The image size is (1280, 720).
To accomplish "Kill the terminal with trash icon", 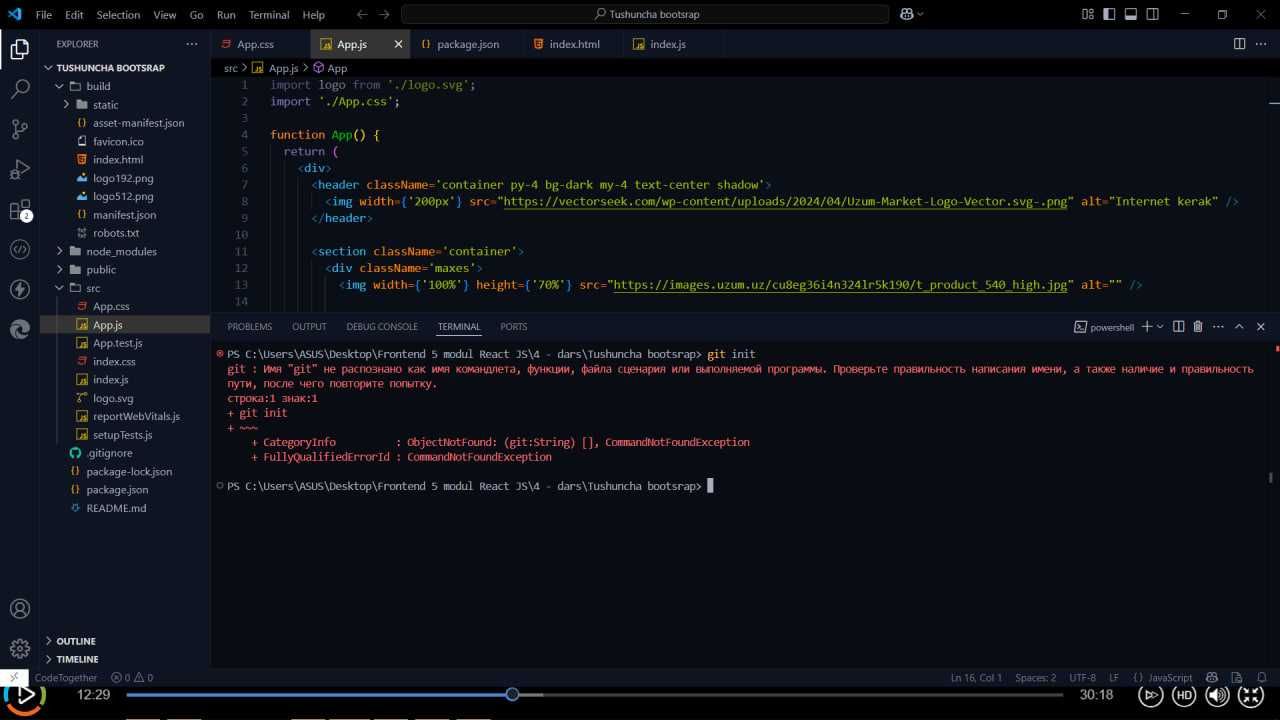I will 1198,327.
